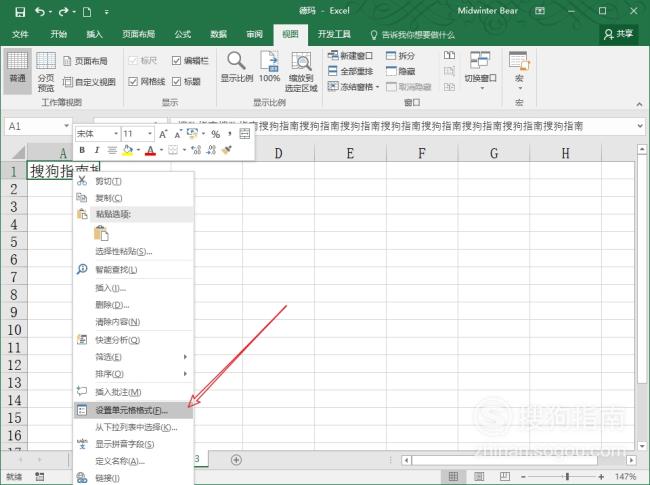Click merge cells icon in mini toolbar
The image size is (650, 485).
245,134
